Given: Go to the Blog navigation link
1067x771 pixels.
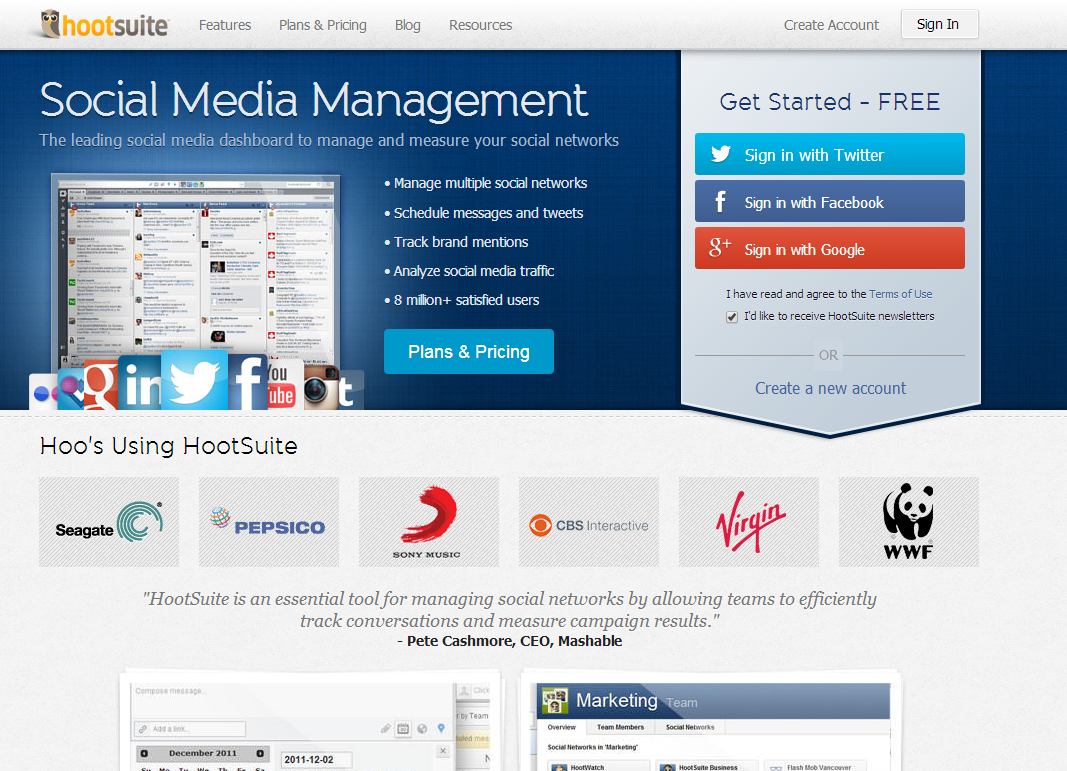Looking at the screenshot, I should coord(408,25).
